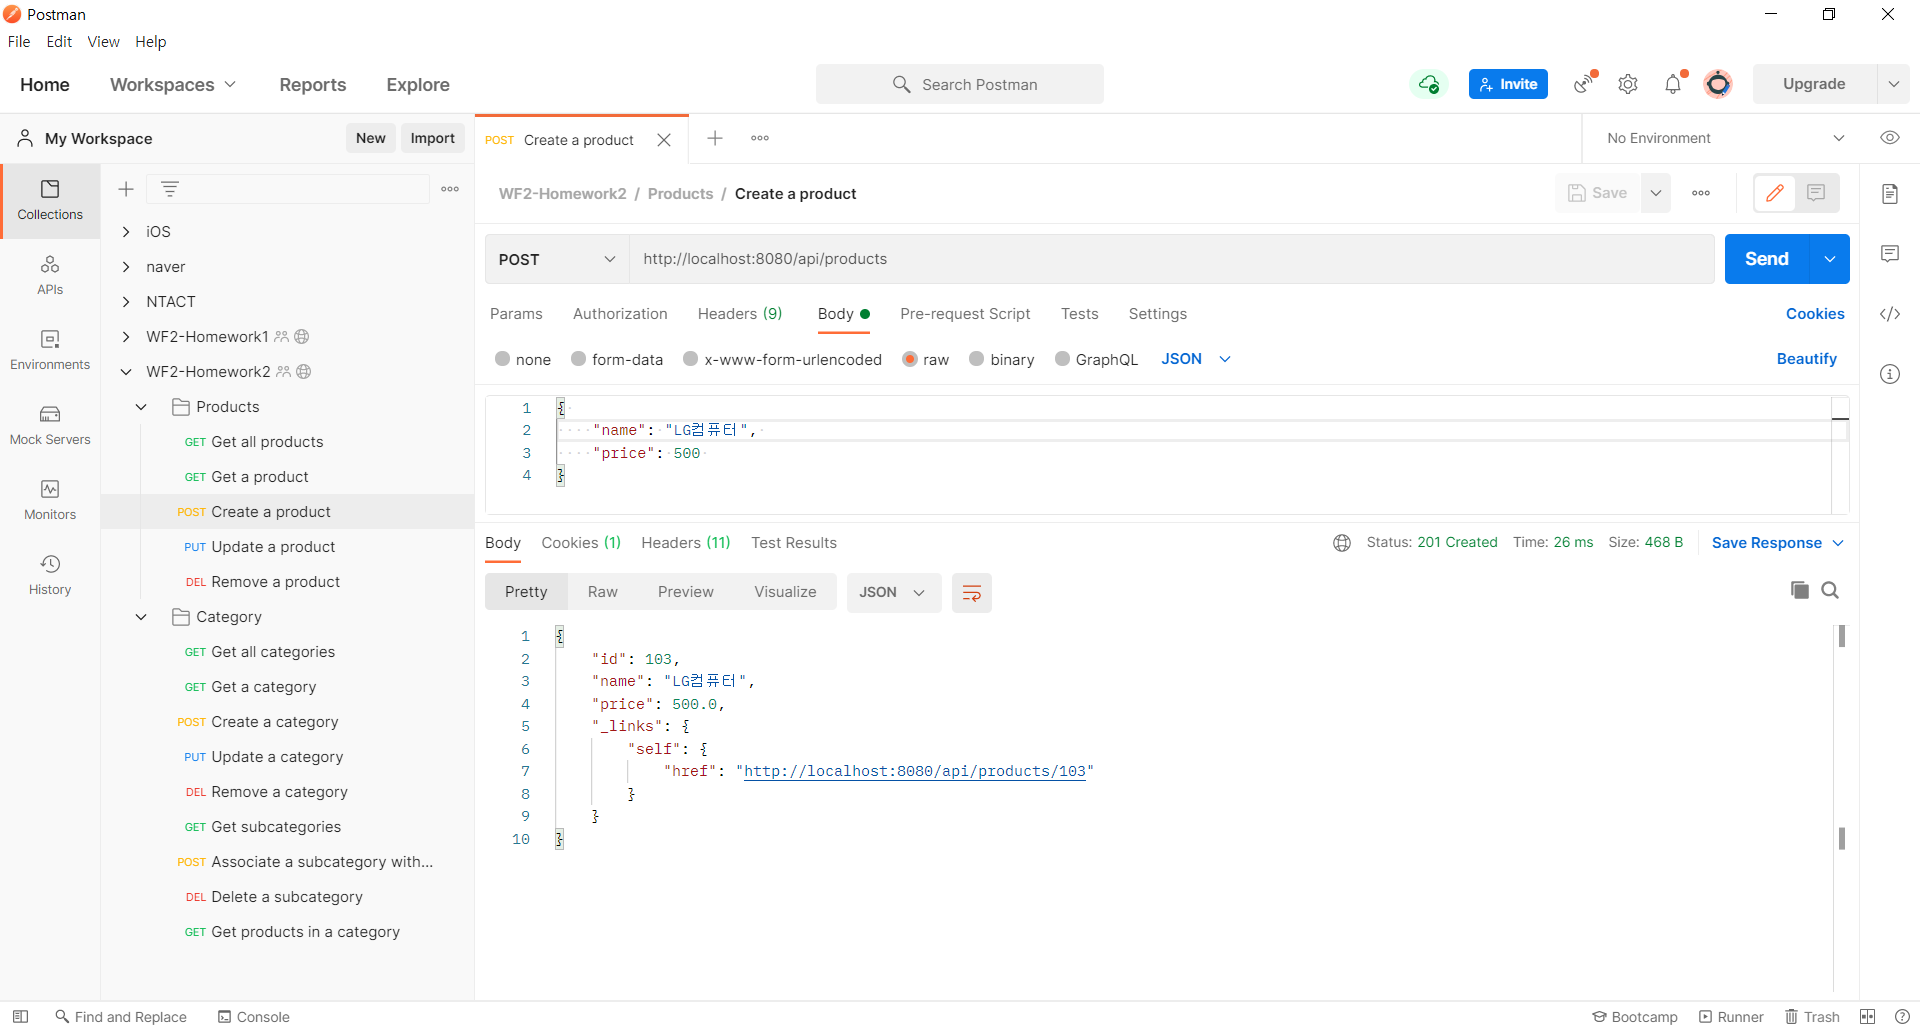Image resolution: width=1920 pixels, height=1028 pixels.
Task: Open the HTTP method POST dropdown
Action: (x=557, y=259)
